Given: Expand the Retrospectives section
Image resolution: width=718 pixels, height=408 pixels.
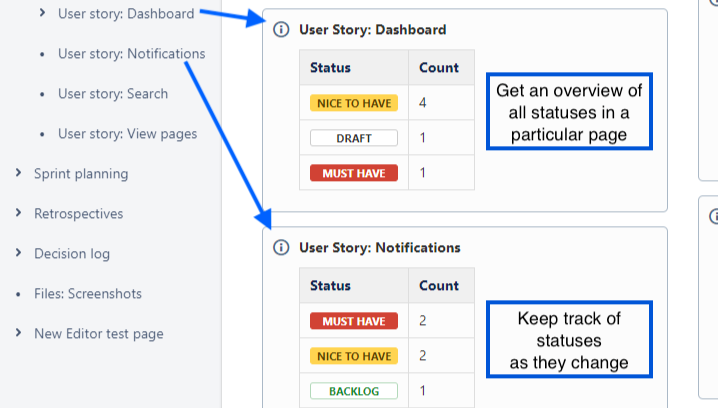Looking at the screenshot, I should tap(19, 213).
